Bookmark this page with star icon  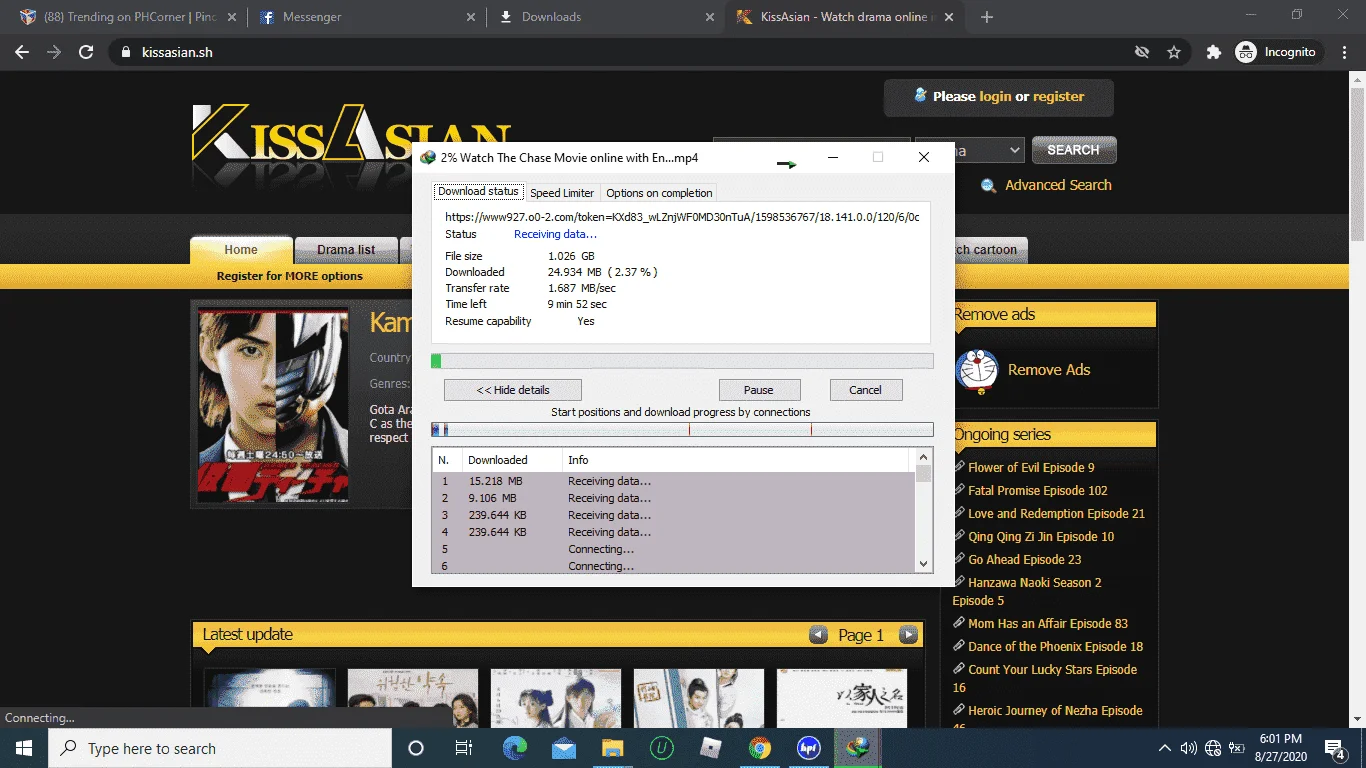point(1174,52)
